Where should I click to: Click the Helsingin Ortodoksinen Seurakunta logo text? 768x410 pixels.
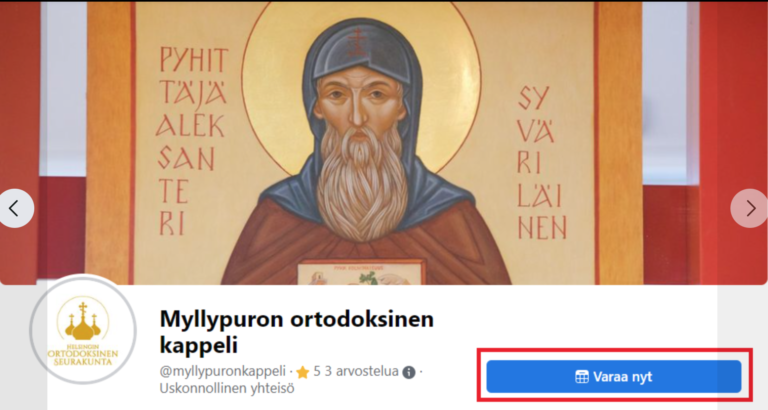(x=83, y=354)
